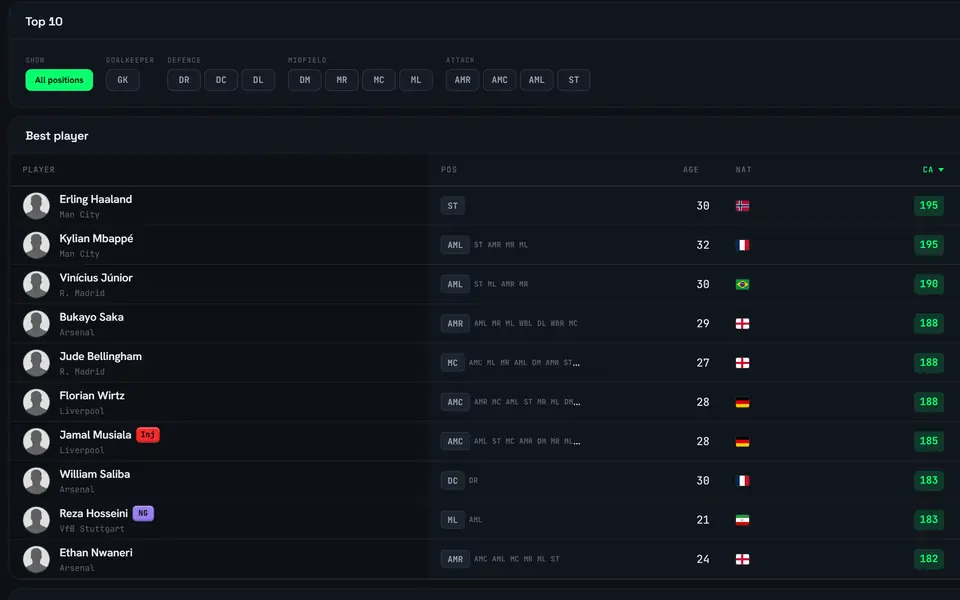
Task: Click the England flag in Ethan Nwaneri's row
Action: click(742, 559)
